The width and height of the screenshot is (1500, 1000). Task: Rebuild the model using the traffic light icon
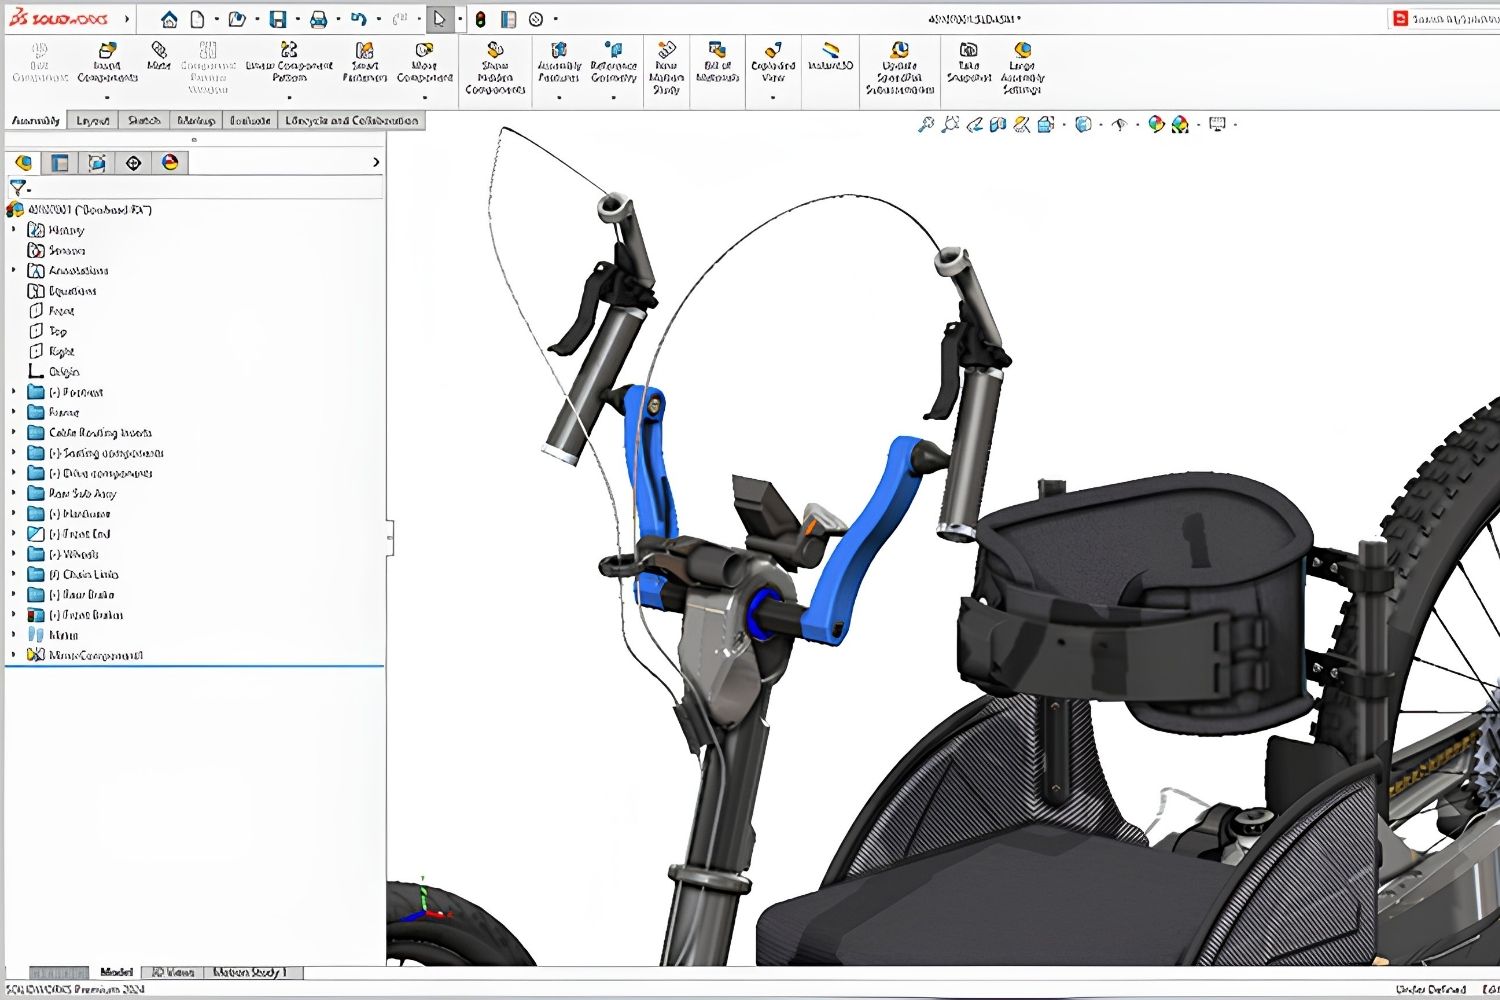point(480,19)
